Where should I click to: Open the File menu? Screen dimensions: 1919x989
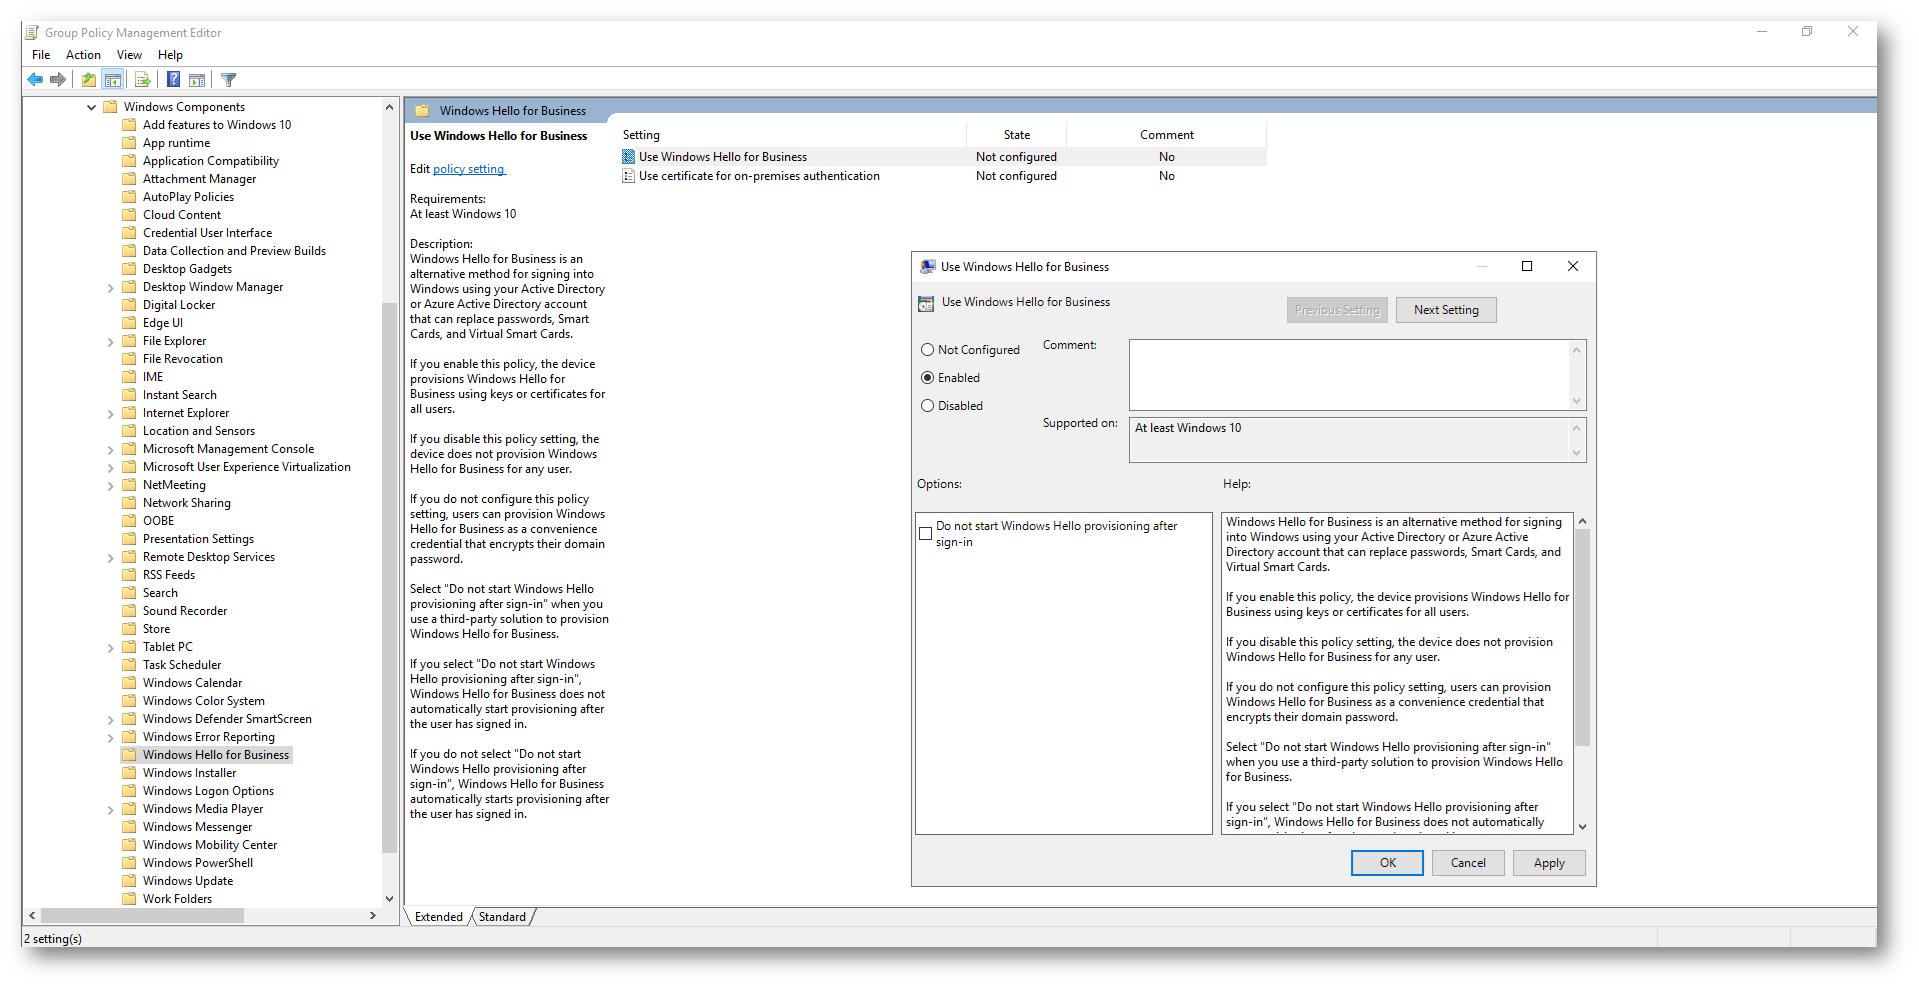coord(41,55)
